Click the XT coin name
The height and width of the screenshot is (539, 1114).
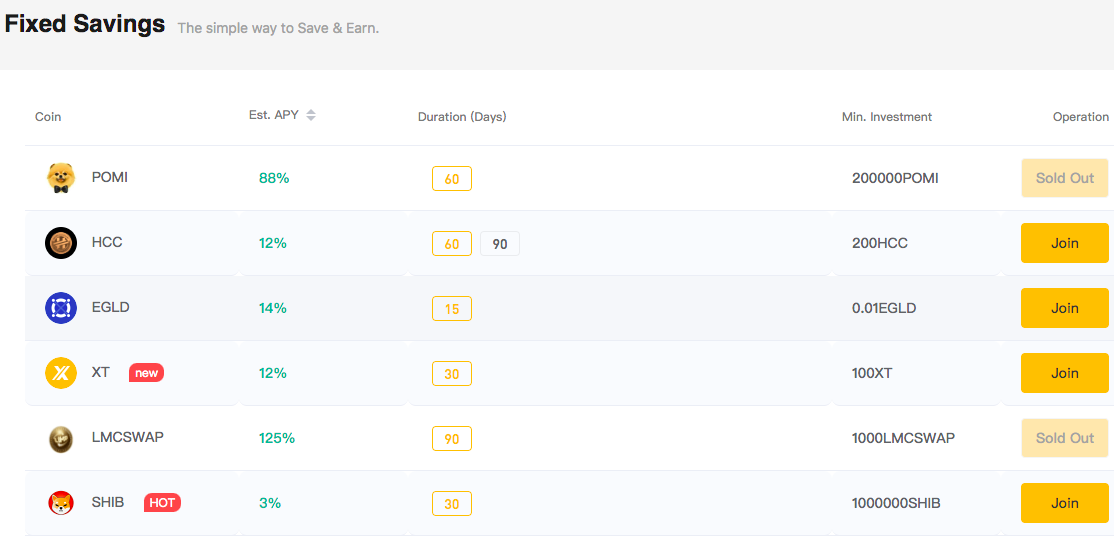(x=101, y=372)
